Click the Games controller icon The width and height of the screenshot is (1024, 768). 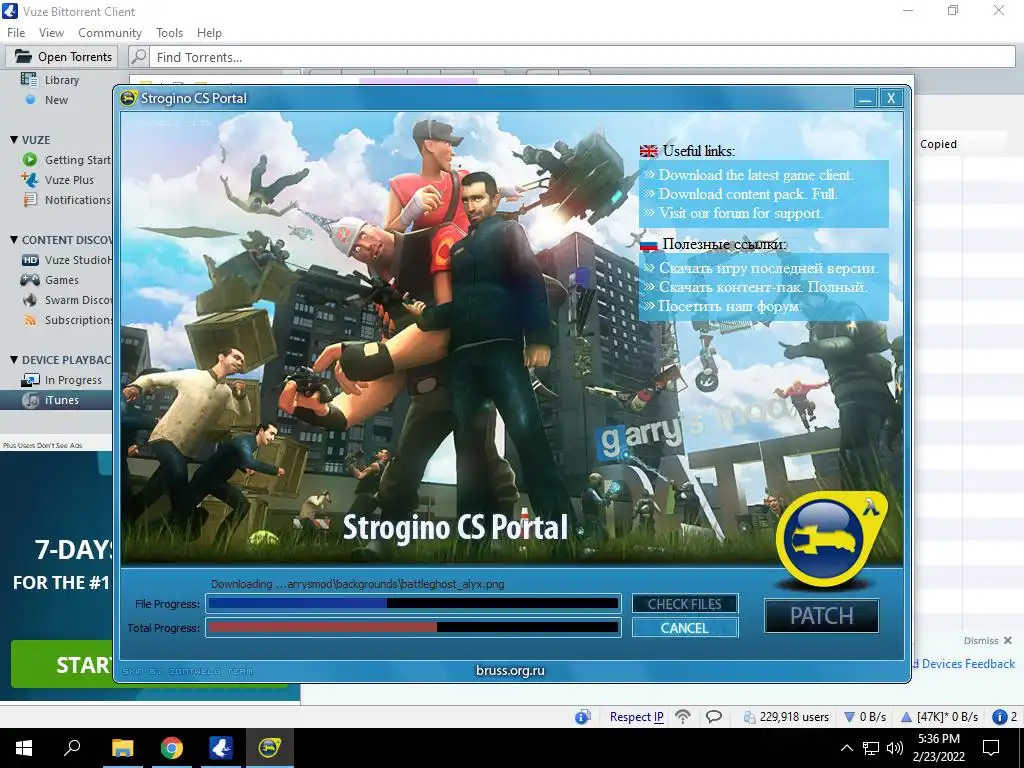pyautogui.click(x=30, y=280)
